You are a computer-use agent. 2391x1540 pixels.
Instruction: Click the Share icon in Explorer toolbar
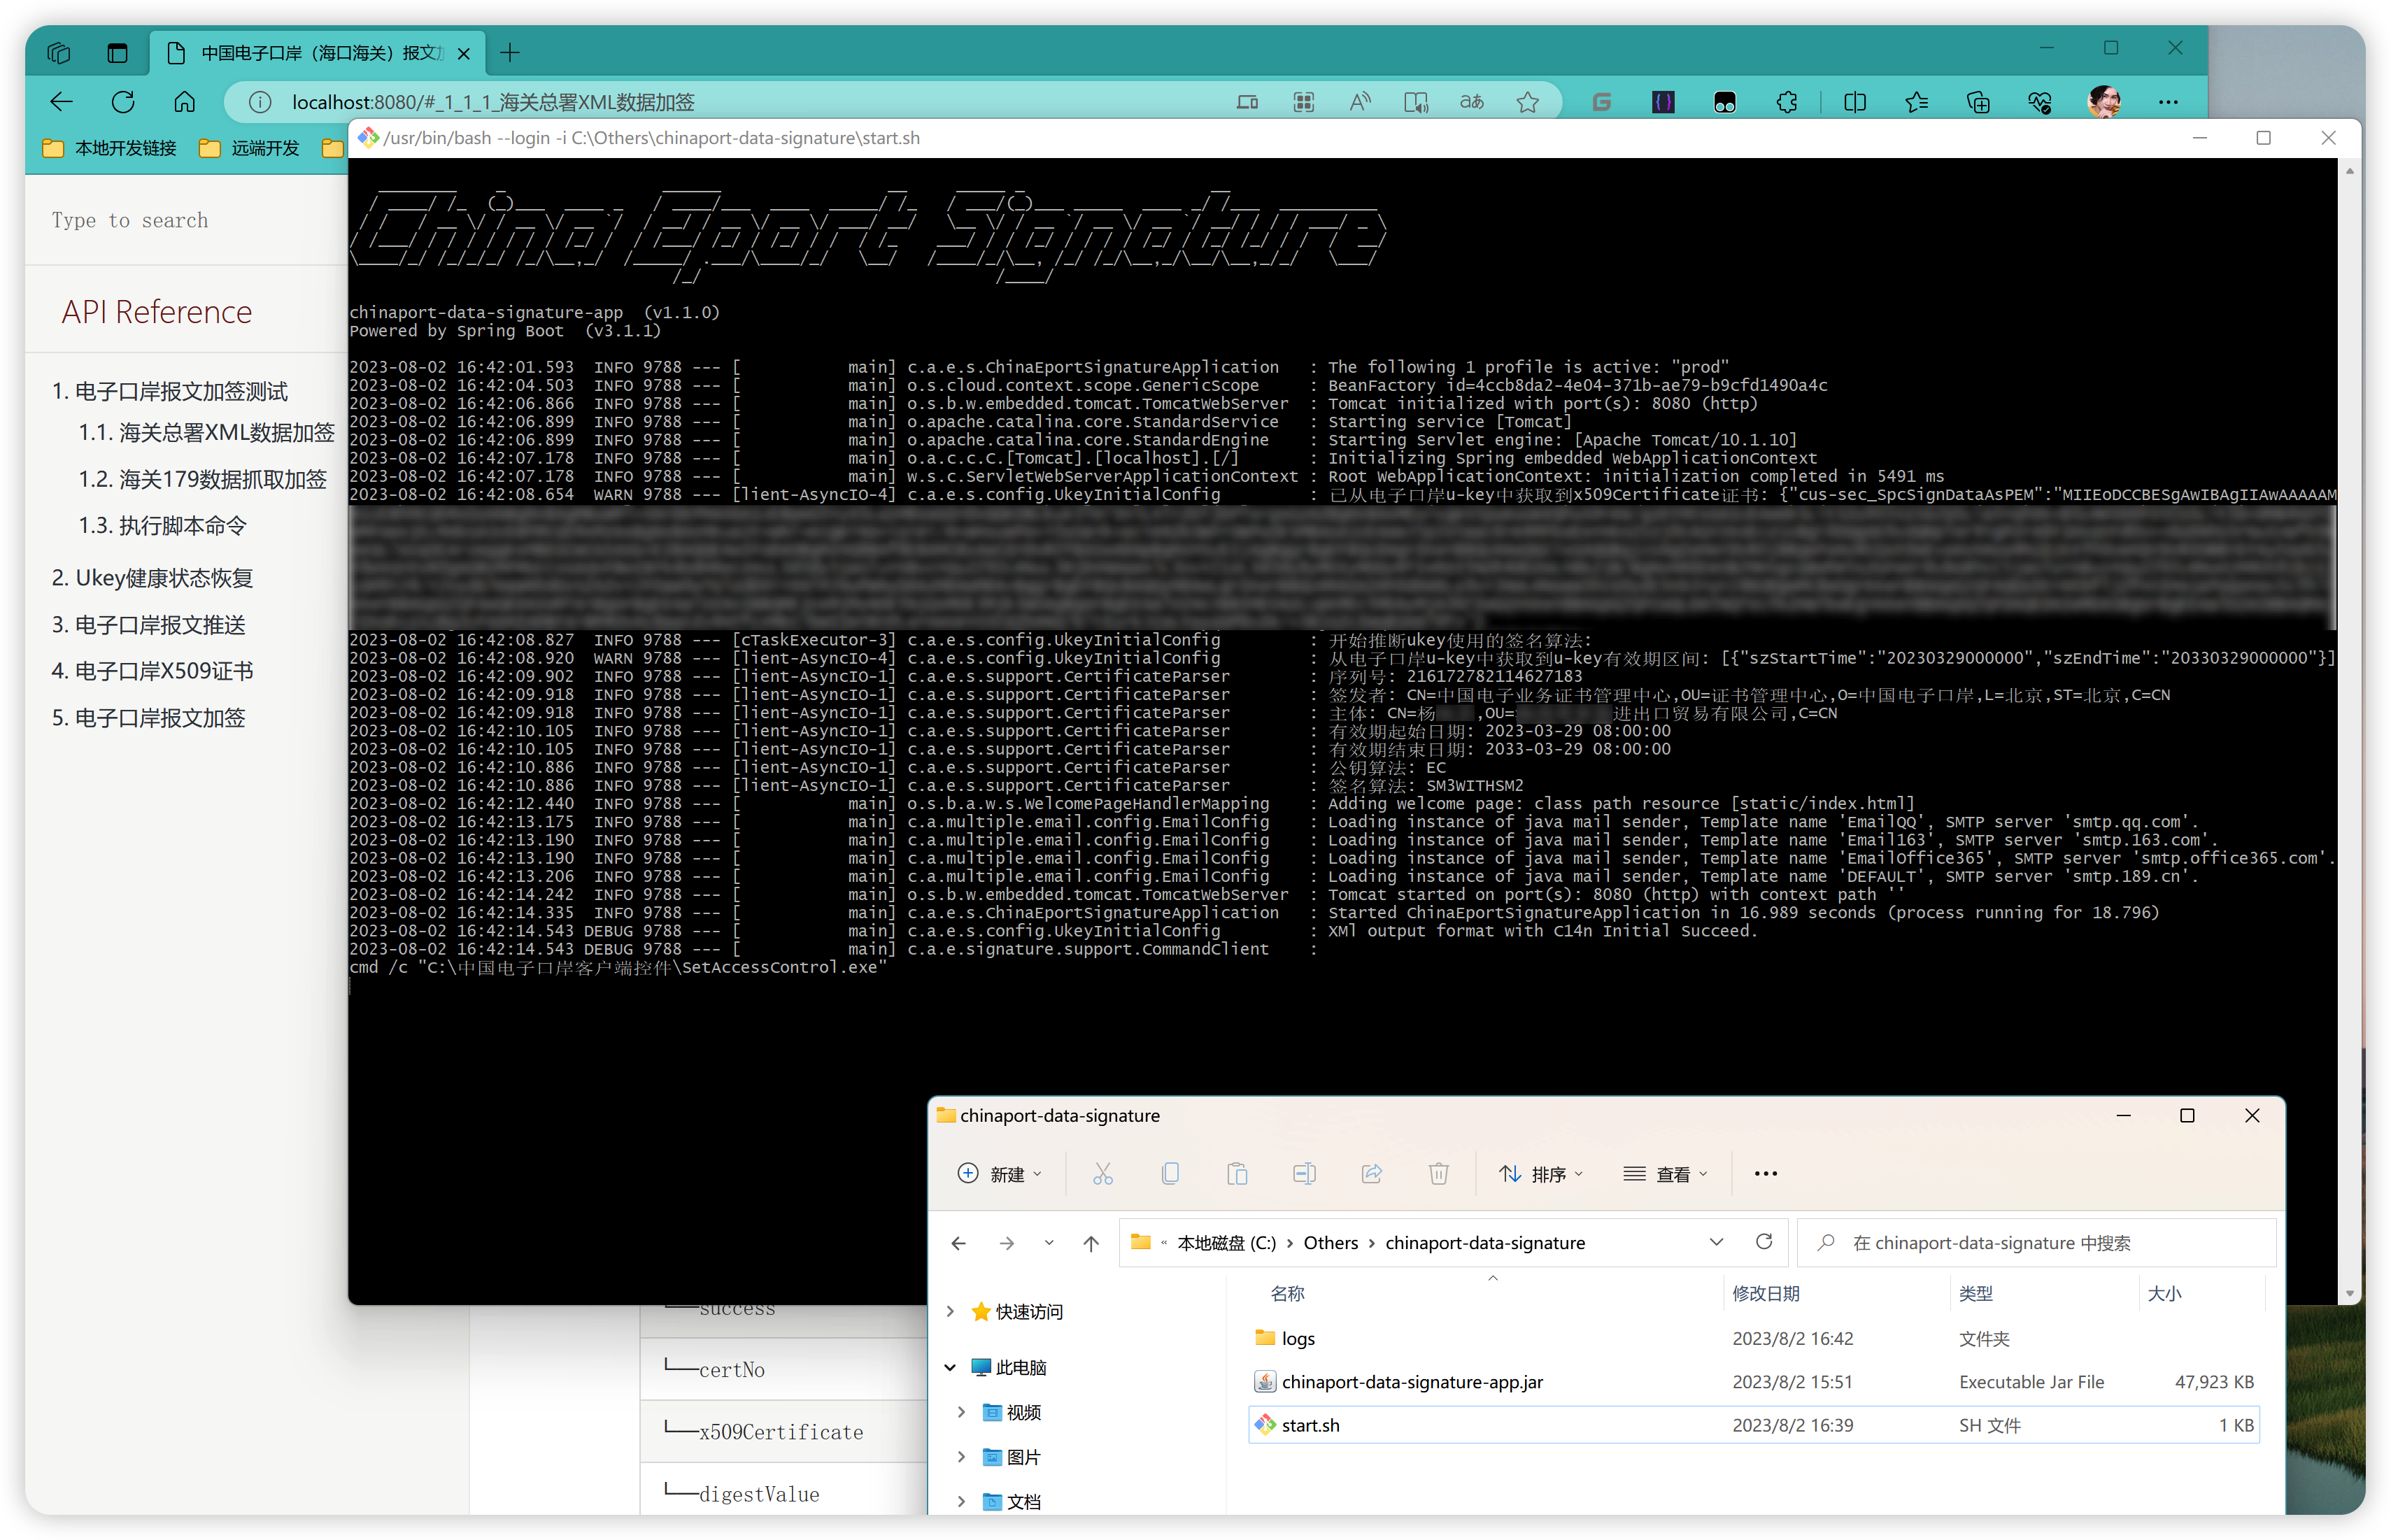pyautogui.click(x=1372, y=1174)
